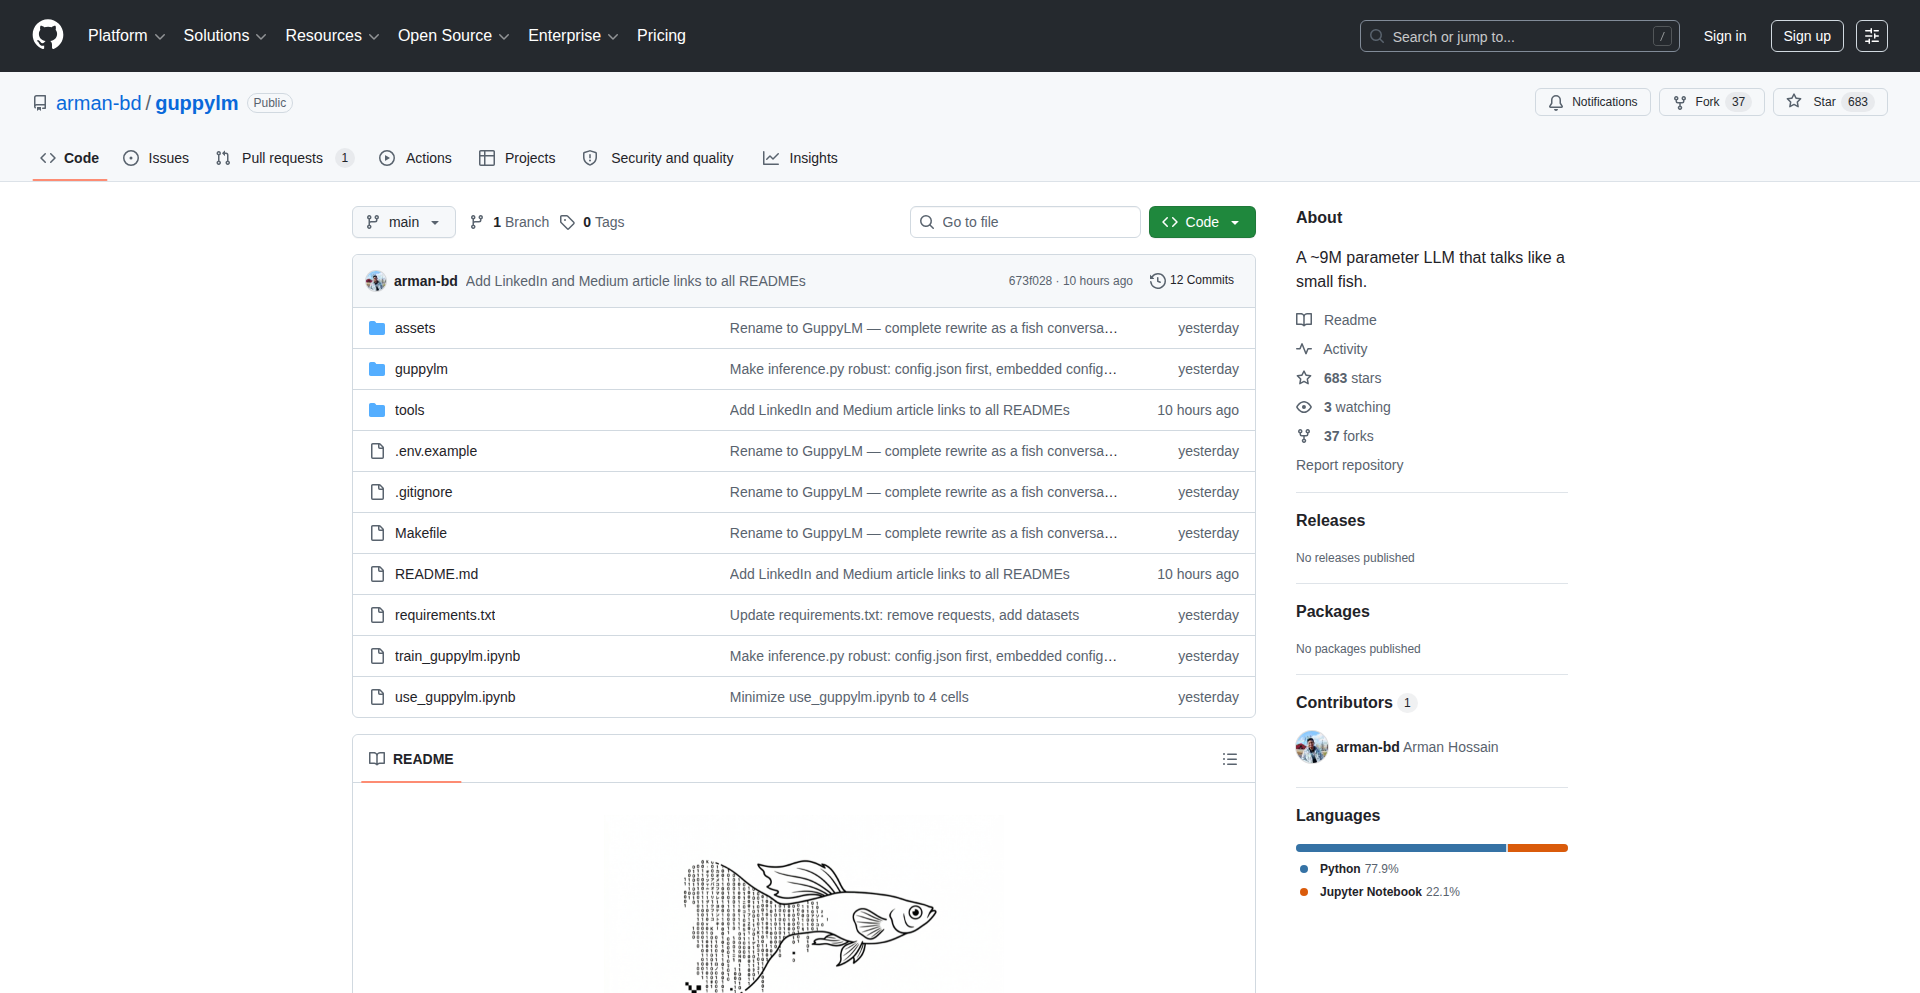Open the assets folder

coord(414,328)
